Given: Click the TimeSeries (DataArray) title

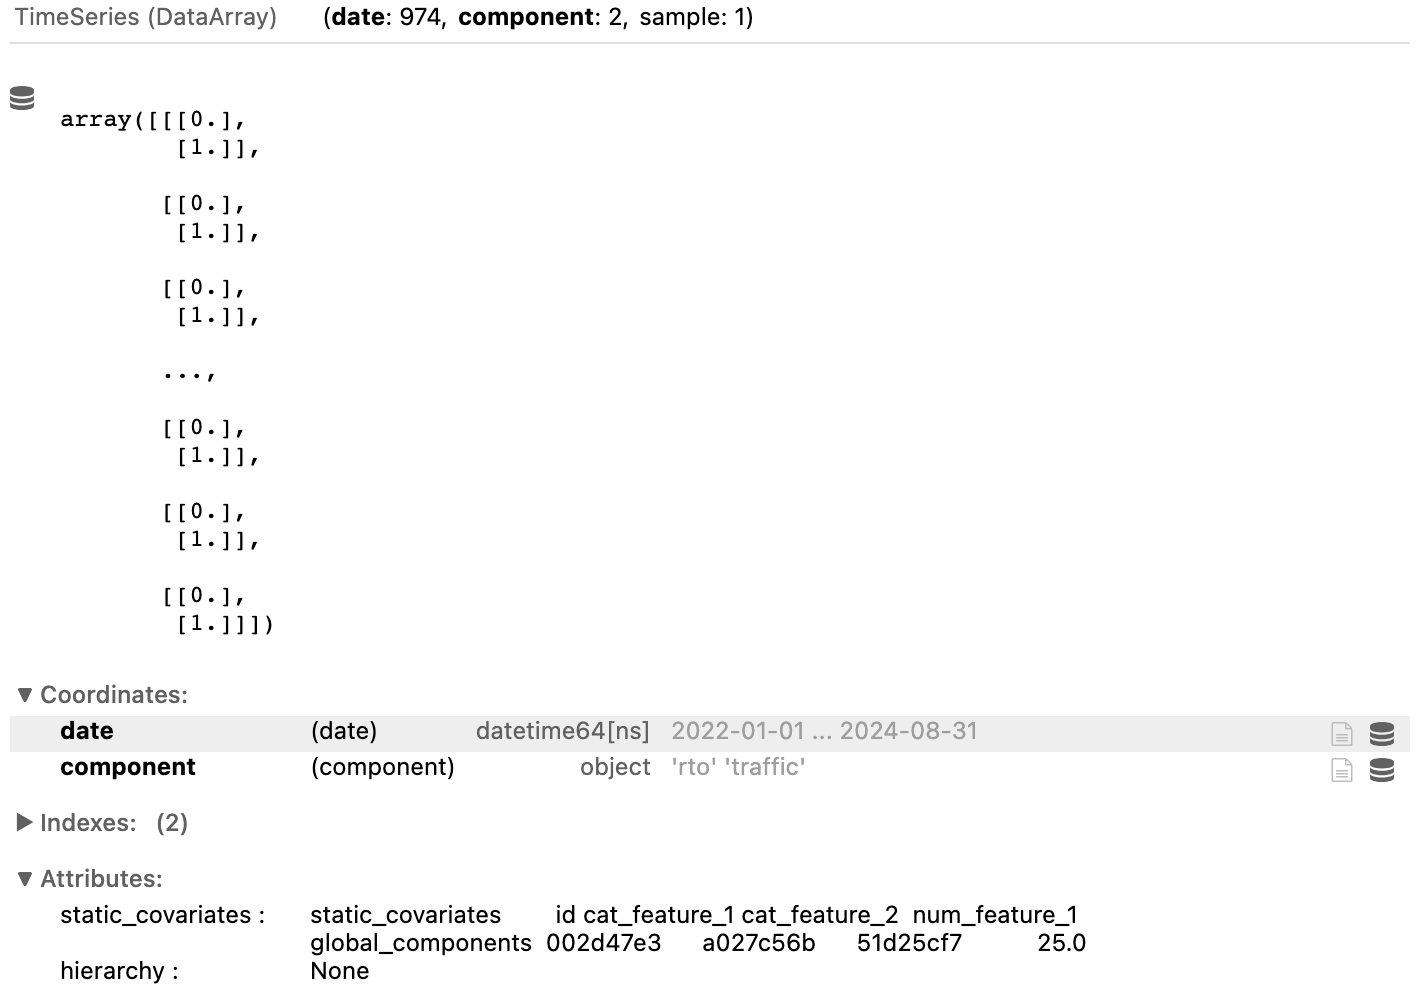Looking at the screenshot, I should tap(146, 17).
